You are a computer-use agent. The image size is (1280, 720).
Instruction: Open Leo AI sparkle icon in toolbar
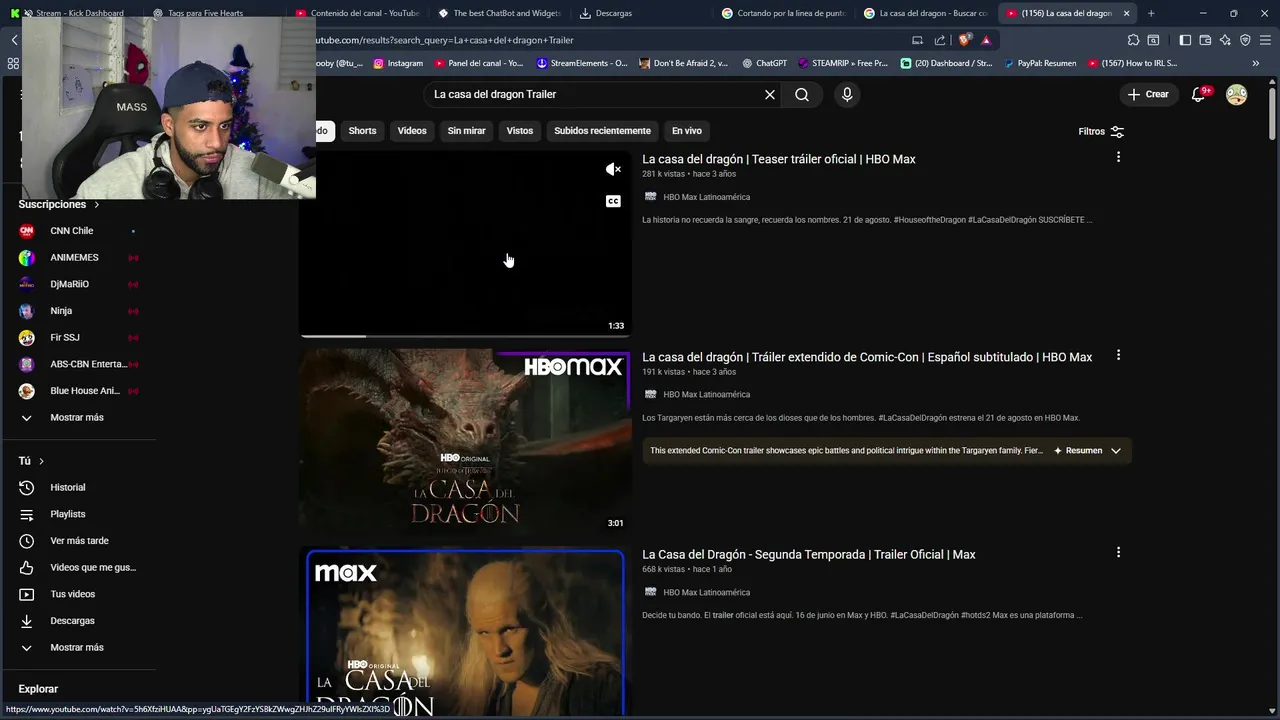[1225, 40]
